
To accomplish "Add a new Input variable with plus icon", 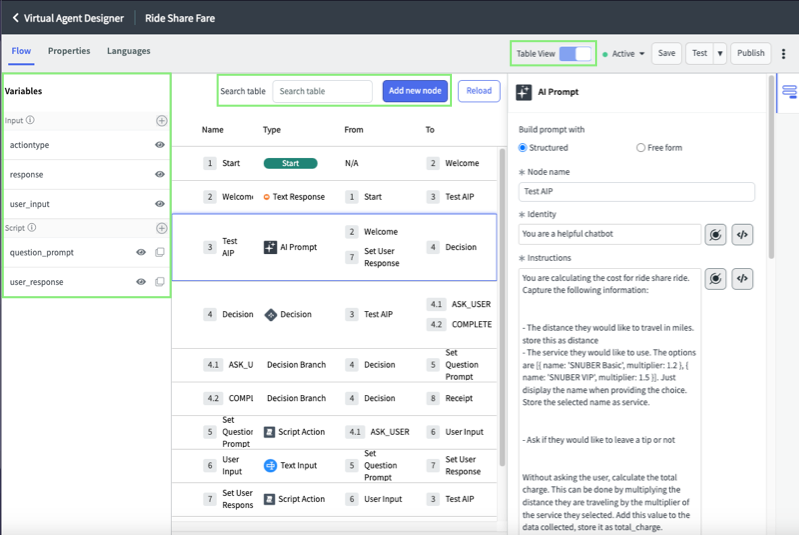I will click(162, 121).
